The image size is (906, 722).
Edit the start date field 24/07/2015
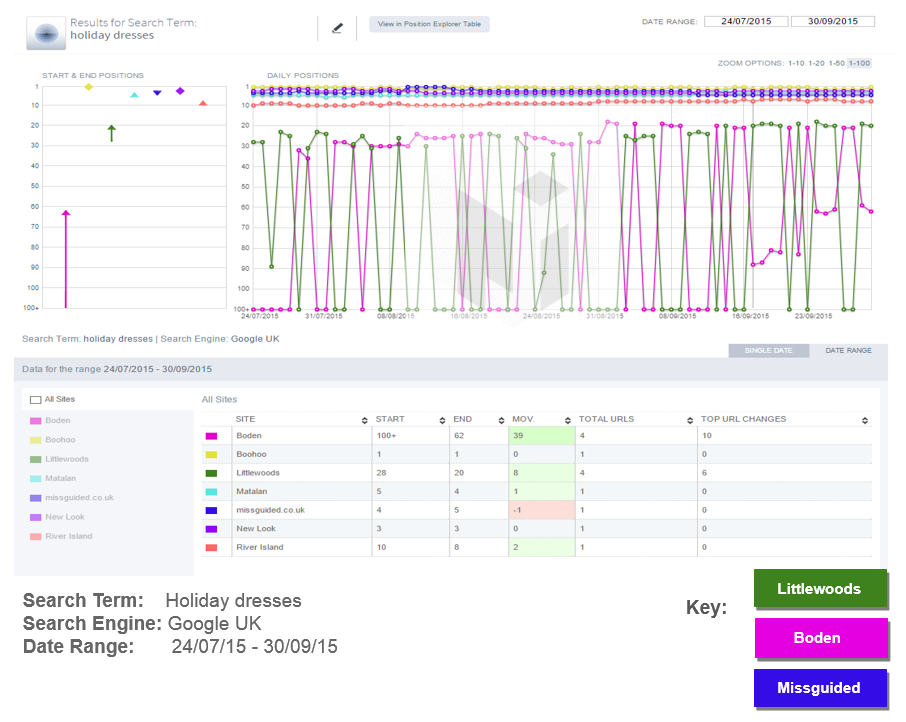tap(746, 21)
